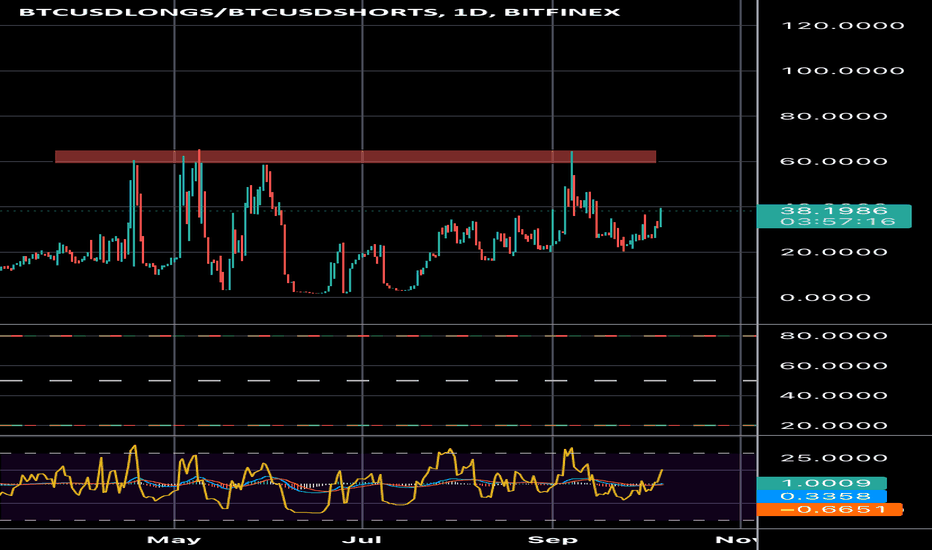Click the 40.0000 label in the middle indicator pane
932x550 pixels.
(x=834, y=395)
